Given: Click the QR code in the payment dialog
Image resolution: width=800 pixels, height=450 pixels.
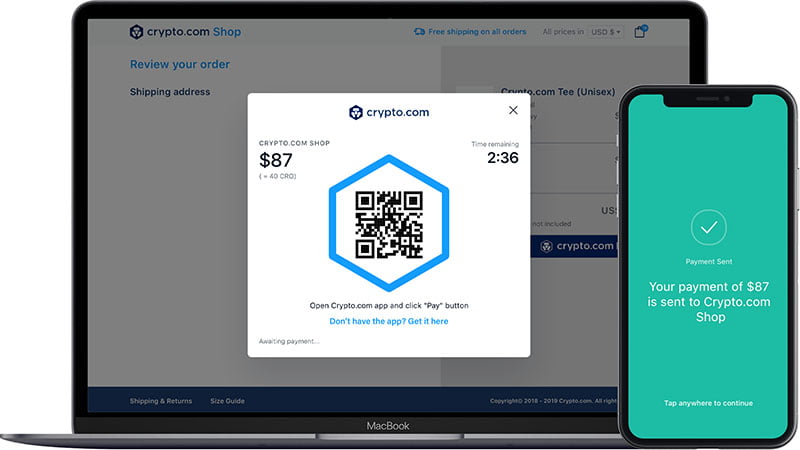Looking at the screenshot, I should click(389, 224).
